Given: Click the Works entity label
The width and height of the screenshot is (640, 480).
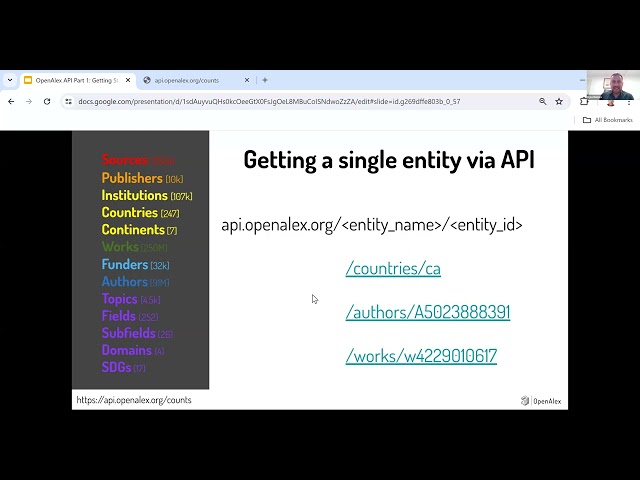Looking at the screenshot, I should (x=120, y=247).
